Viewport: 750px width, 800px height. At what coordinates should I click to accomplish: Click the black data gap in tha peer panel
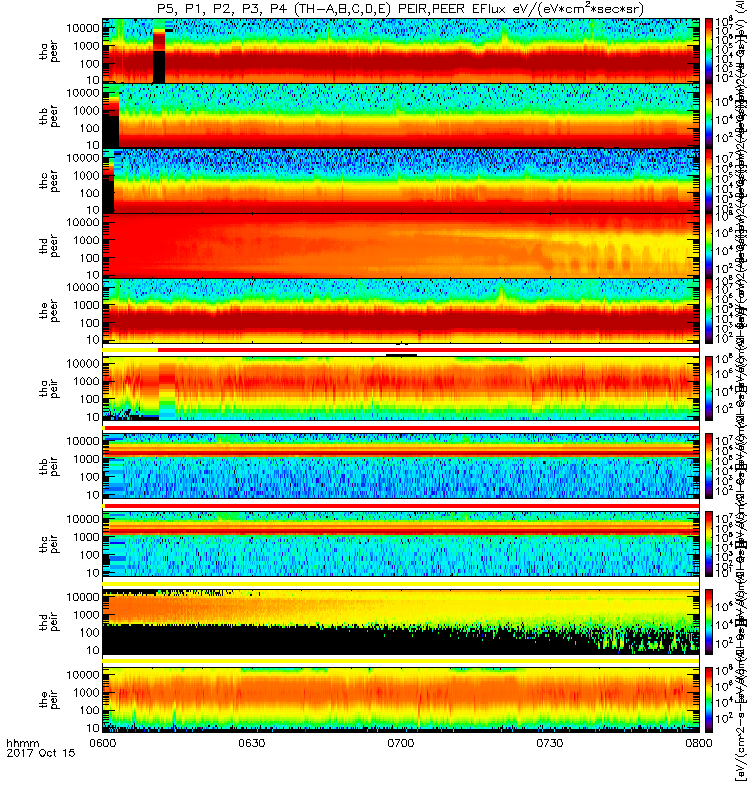159,66
